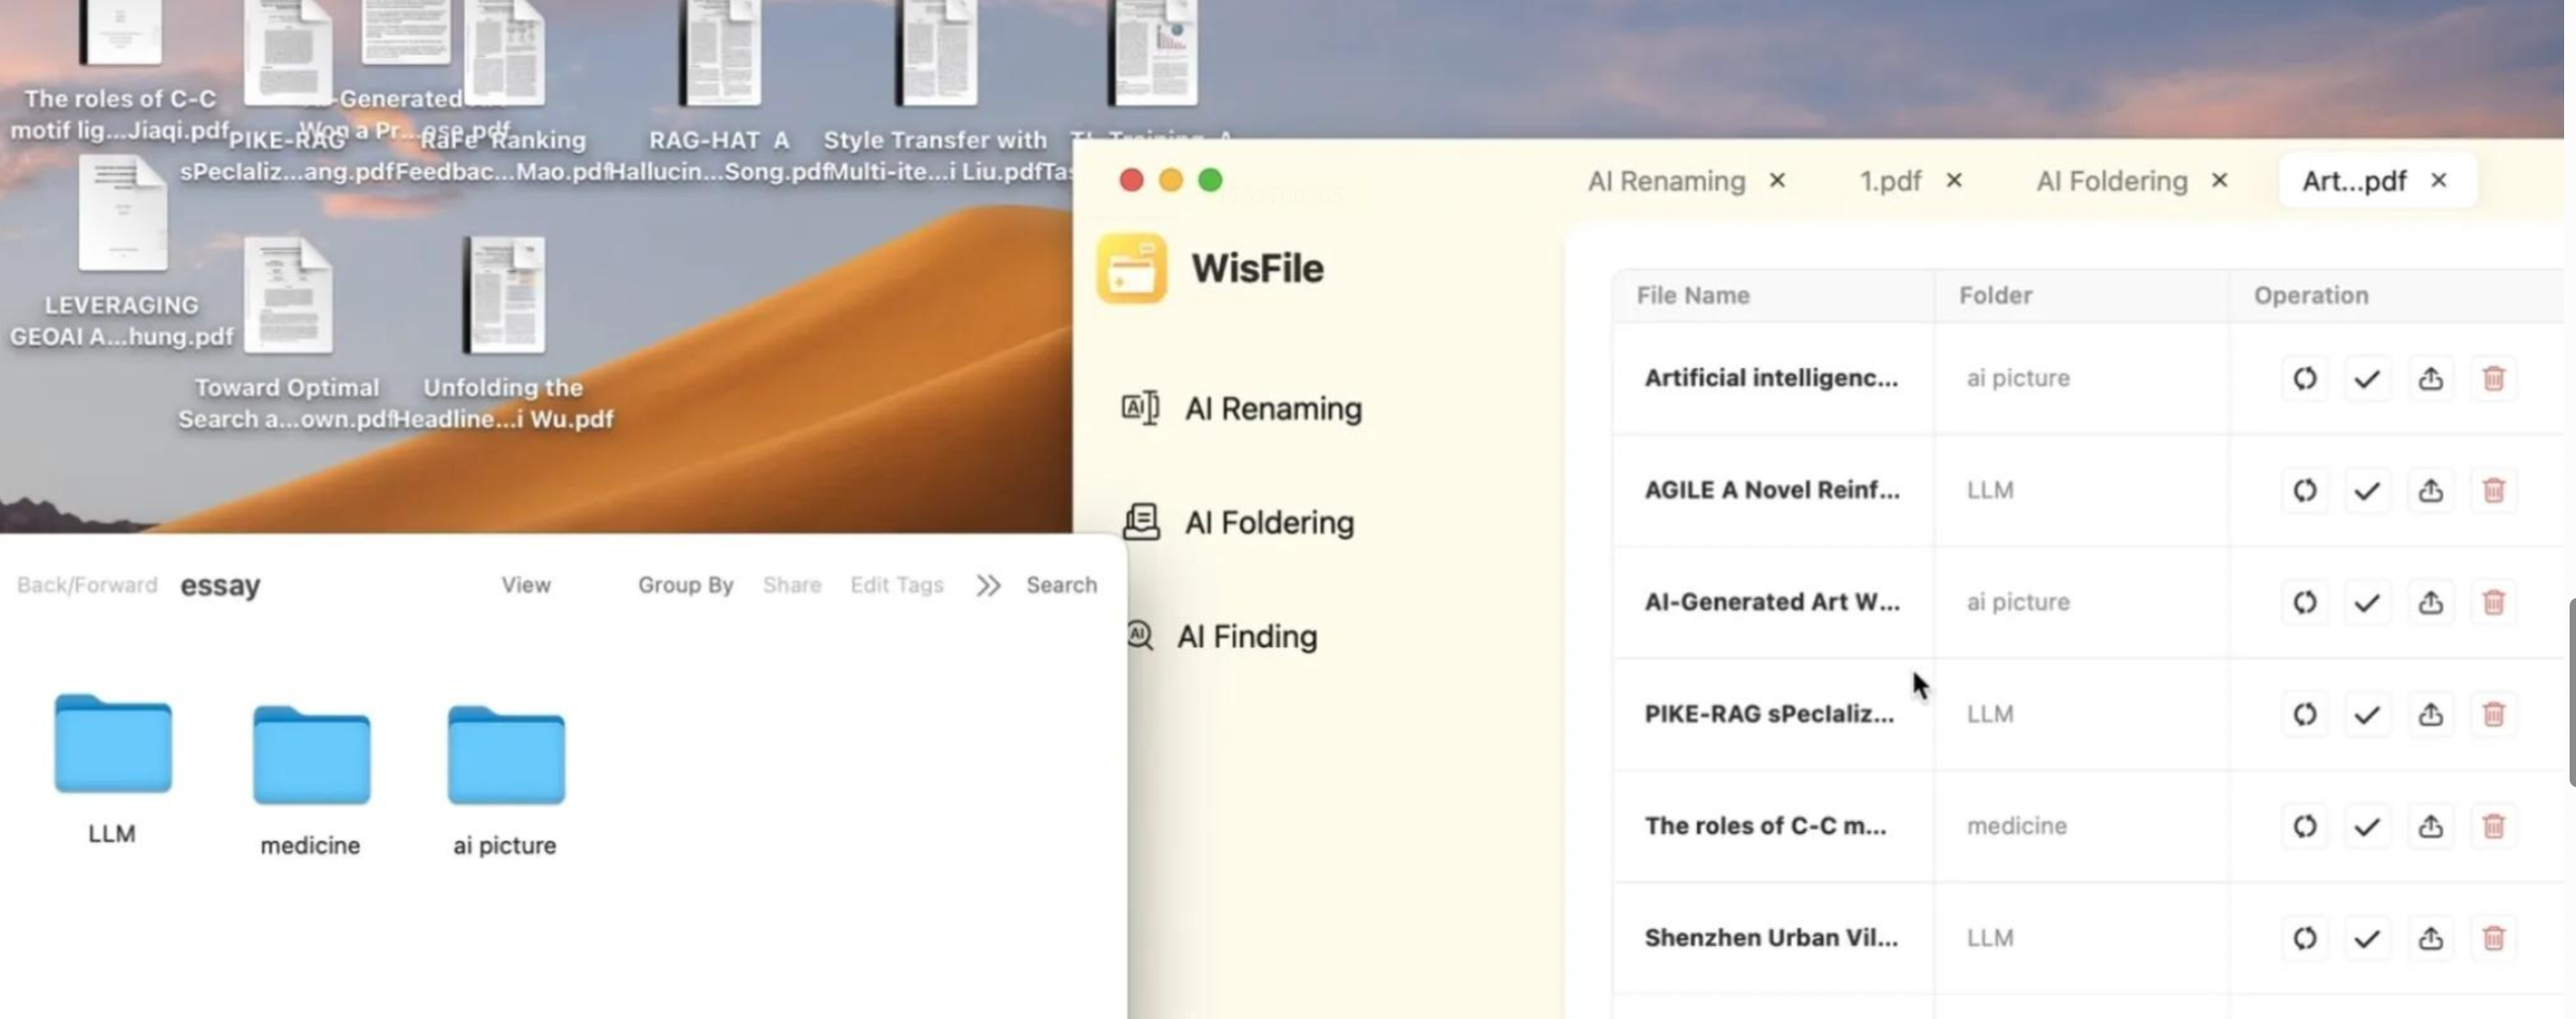Export the AI-Generated Art W... row
The width and height of the screenshot is (2576, 1019).
tap(2431, 603)
